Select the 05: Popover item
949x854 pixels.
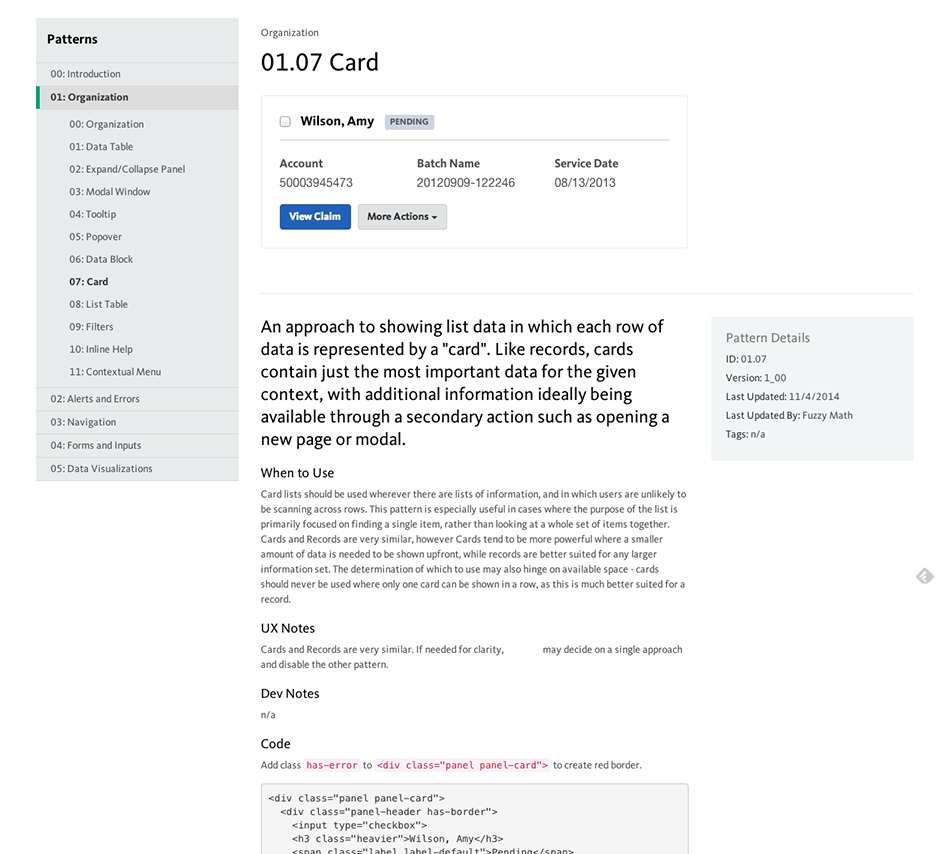(96, 237)
